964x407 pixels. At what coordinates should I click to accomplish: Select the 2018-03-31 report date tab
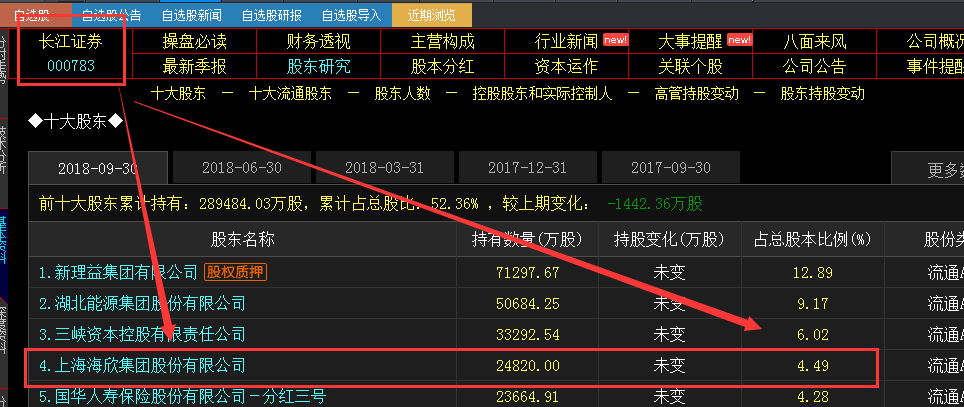(385, 167)
